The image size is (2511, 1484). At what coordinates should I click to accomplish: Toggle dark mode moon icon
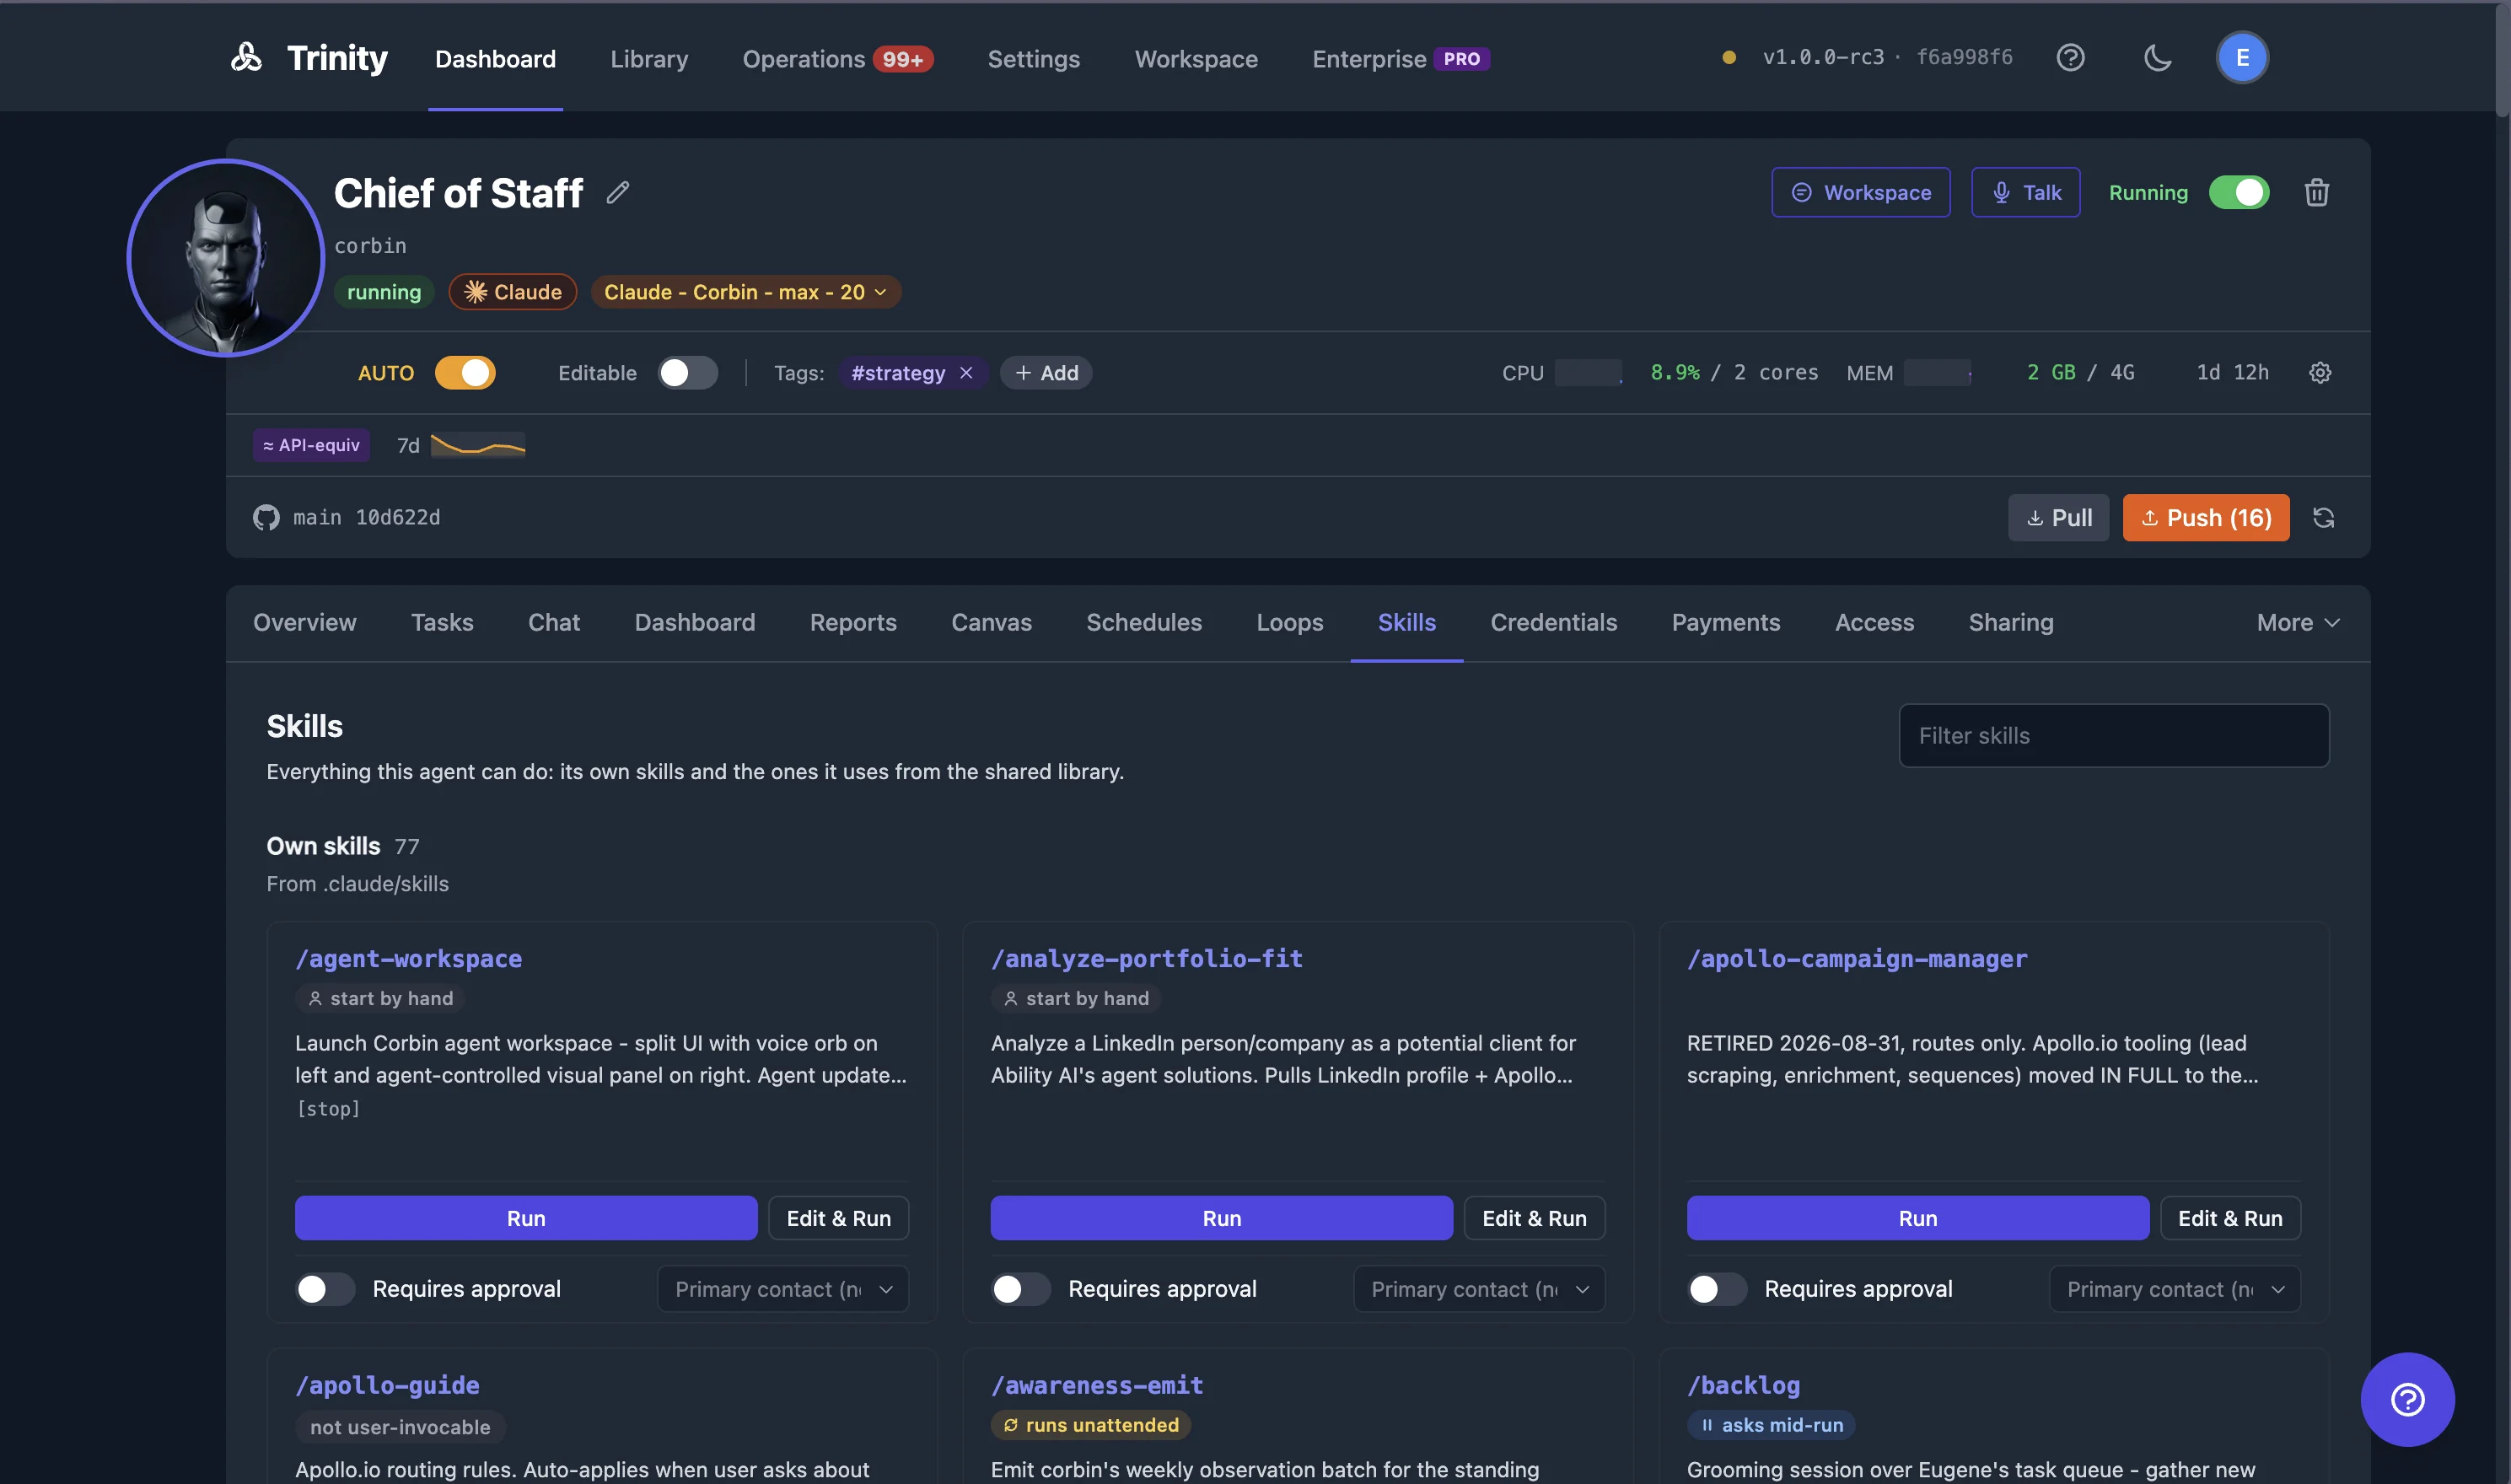coord(2158,57)
